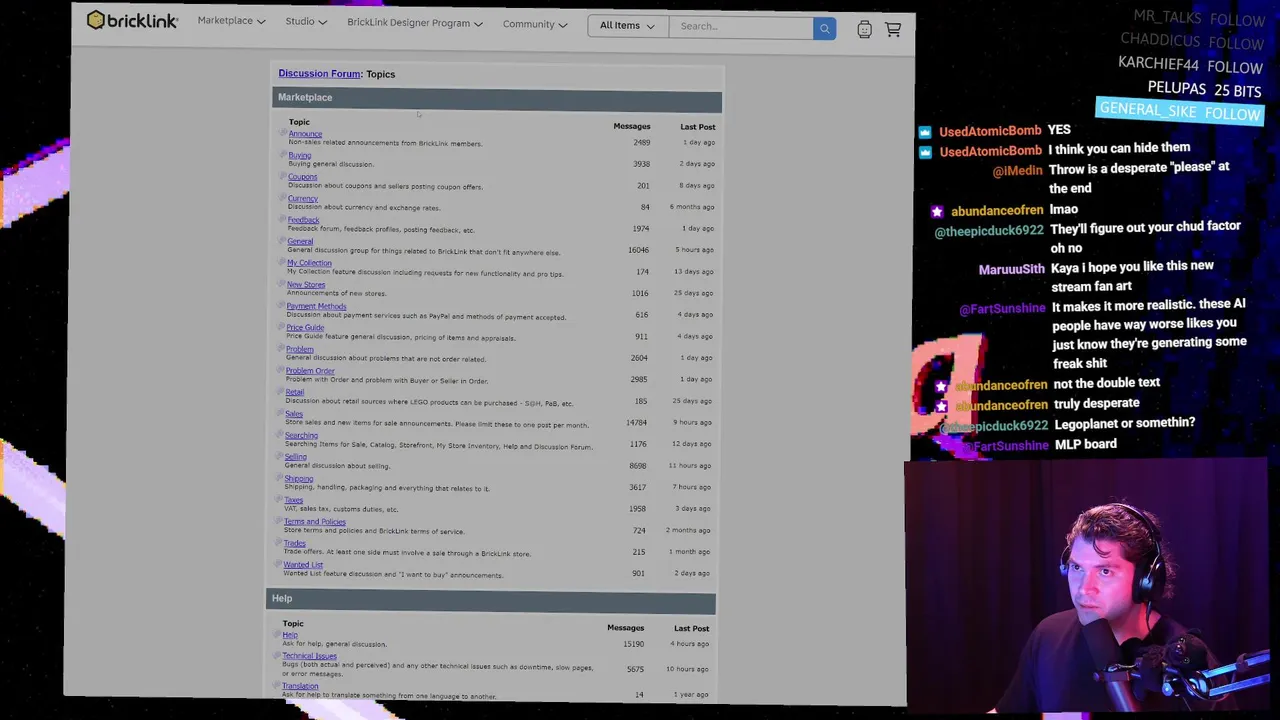Click the blue search magnifier button

(x=824, y=28)
